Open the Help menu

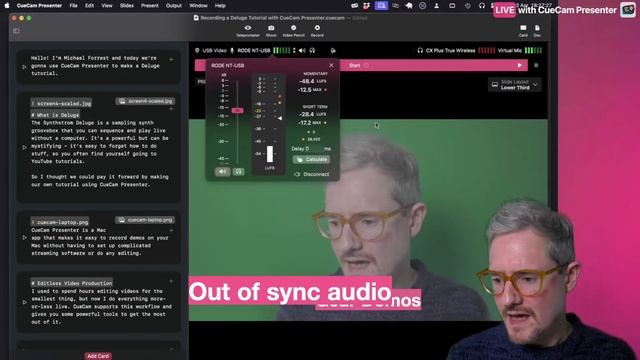[220, 6]
